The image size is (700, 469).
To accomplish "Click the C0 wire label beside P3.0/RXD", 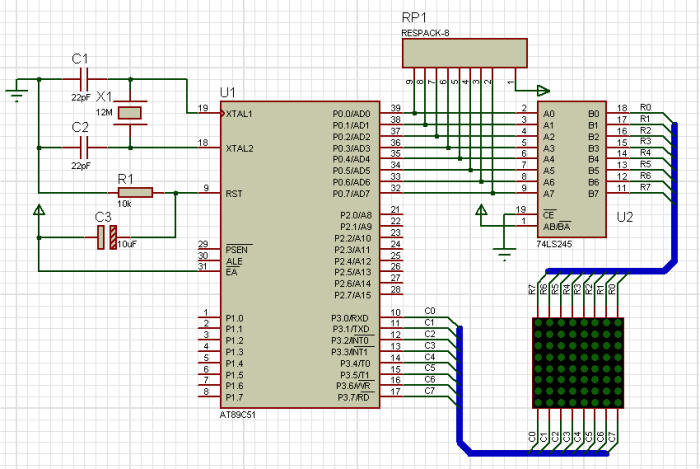I will coord(429,311).
